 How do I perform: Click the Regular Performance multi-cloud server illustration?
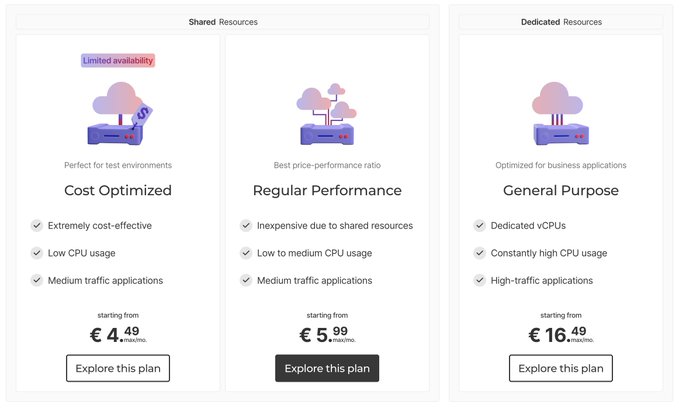[327, 113]
